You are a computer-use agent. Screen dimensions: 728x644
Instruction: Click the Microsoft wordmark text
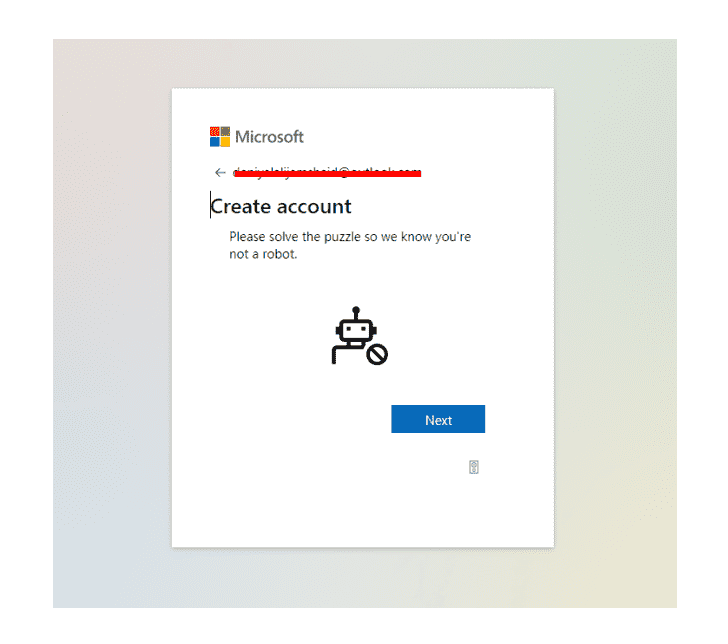269,137
